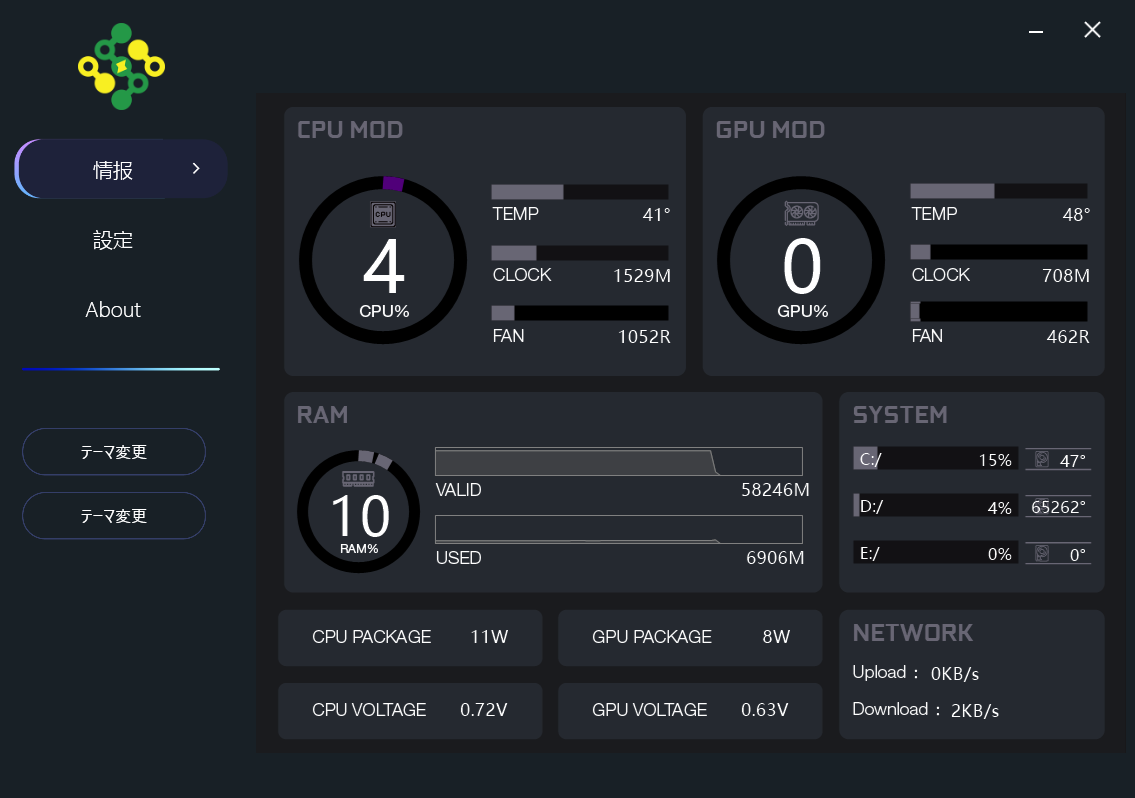The height and width of the screenshot is (798, 1135).
Task: Close the hardware monitor window
Action: point(1092,30)
